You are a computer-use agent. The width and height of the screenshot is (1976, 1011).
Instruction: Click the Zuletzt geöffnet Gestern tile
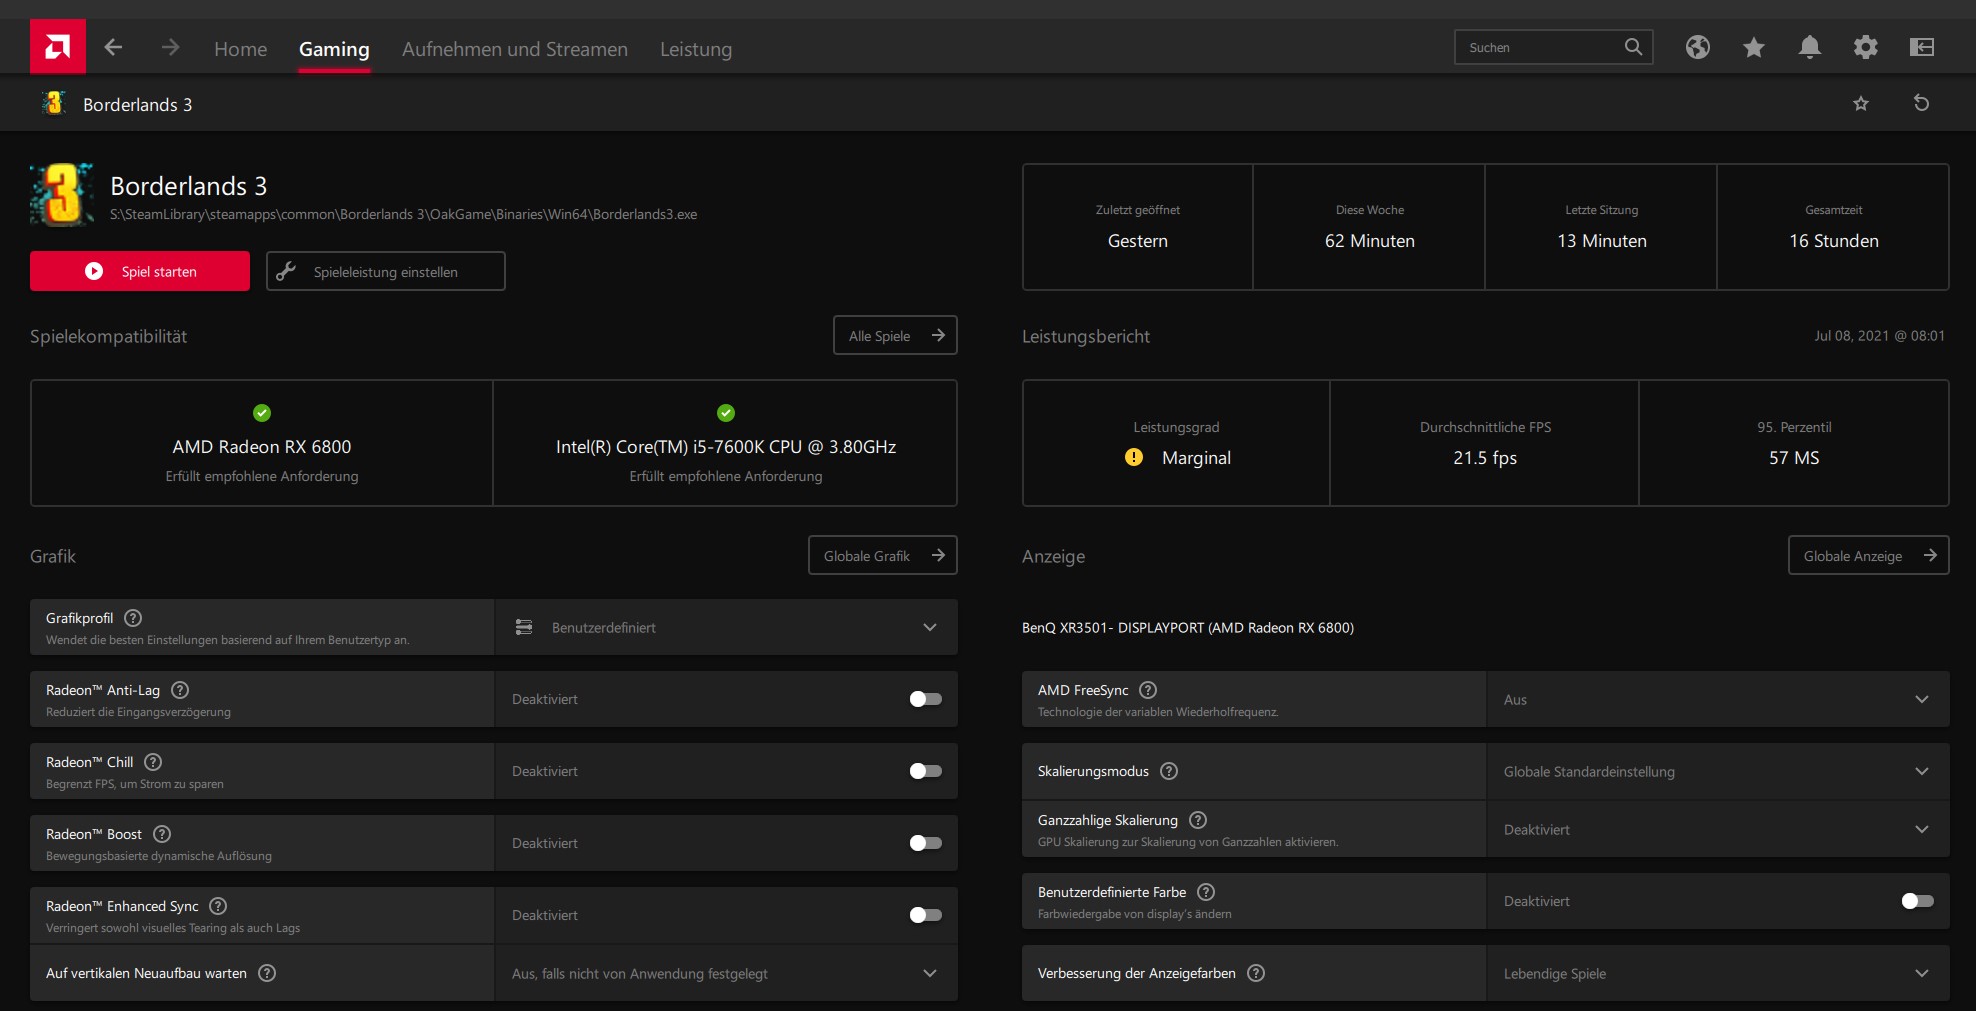(x=1138, y=227)
